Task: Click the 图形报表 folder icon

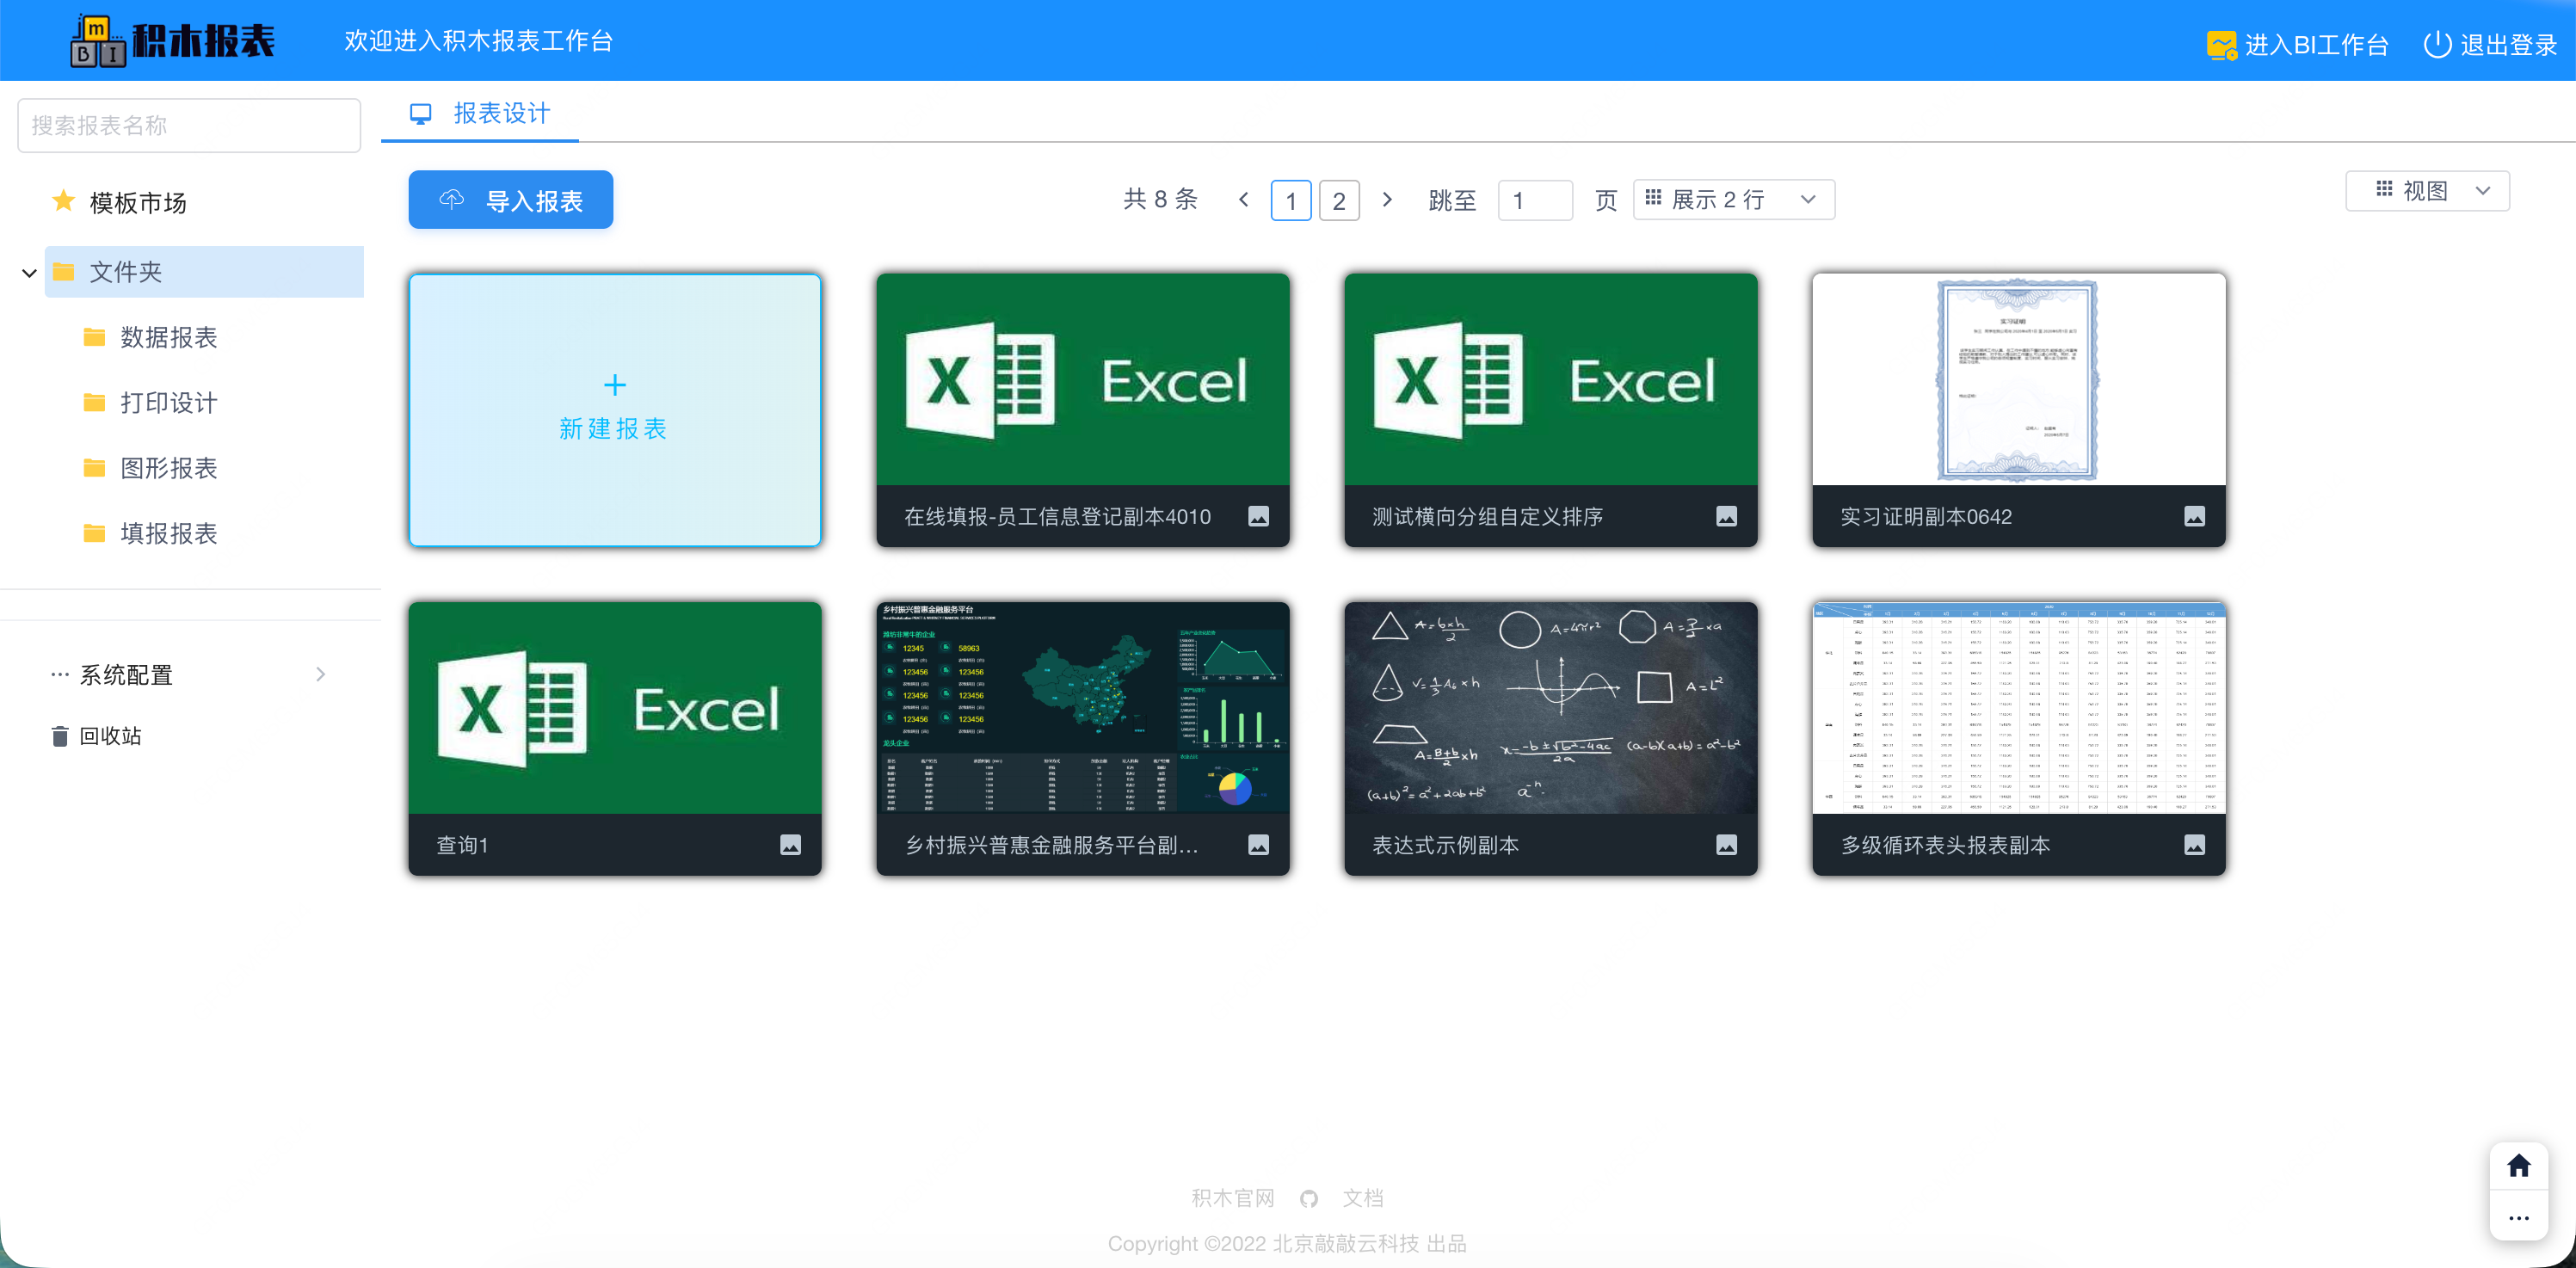Action: [x=94, y=467]
